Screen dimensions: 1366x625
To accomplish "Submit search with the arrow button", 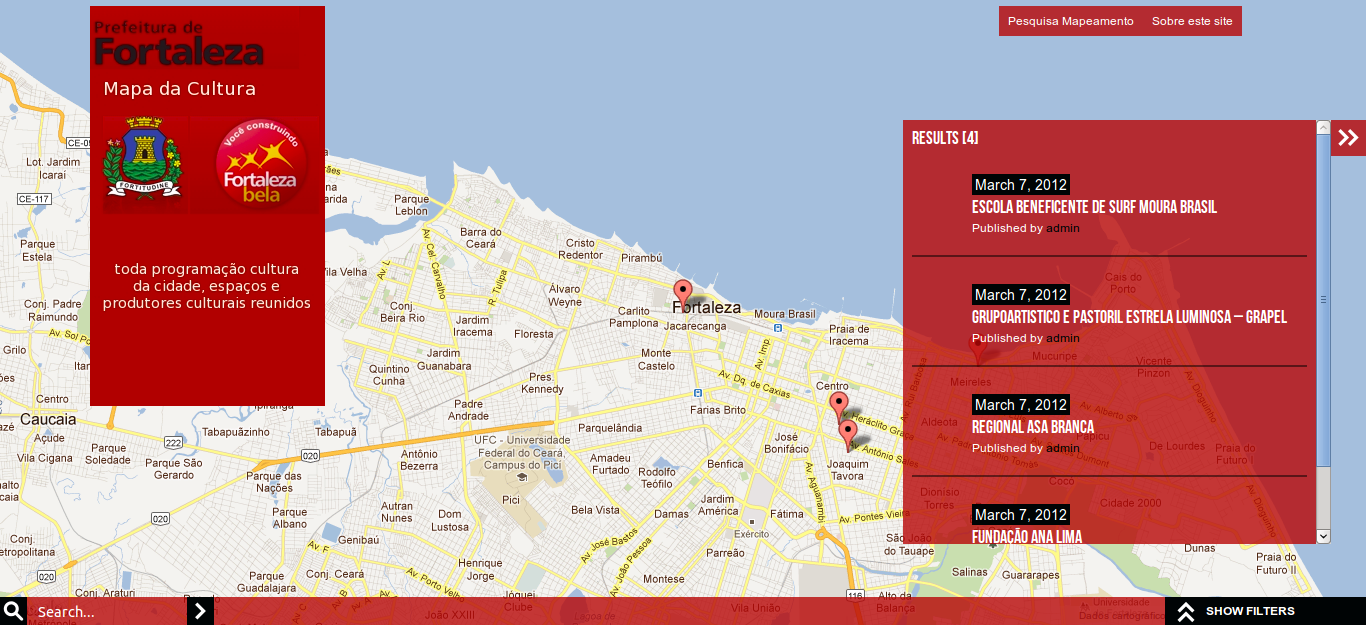I will pyautogui.click(x=201, y=611).
